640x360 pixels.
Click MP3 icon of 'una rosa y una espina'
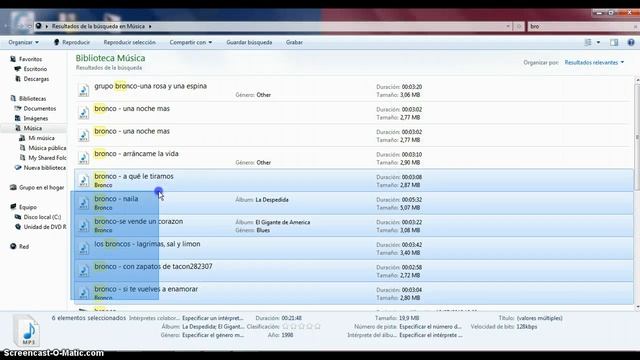pos(84,90)
